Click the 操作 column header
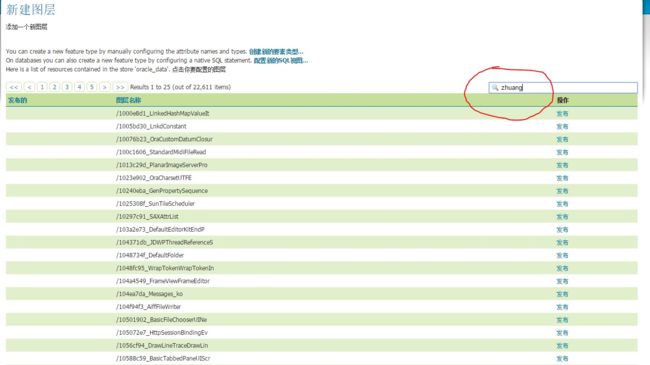The image size is (650, 365). [563, 100]
